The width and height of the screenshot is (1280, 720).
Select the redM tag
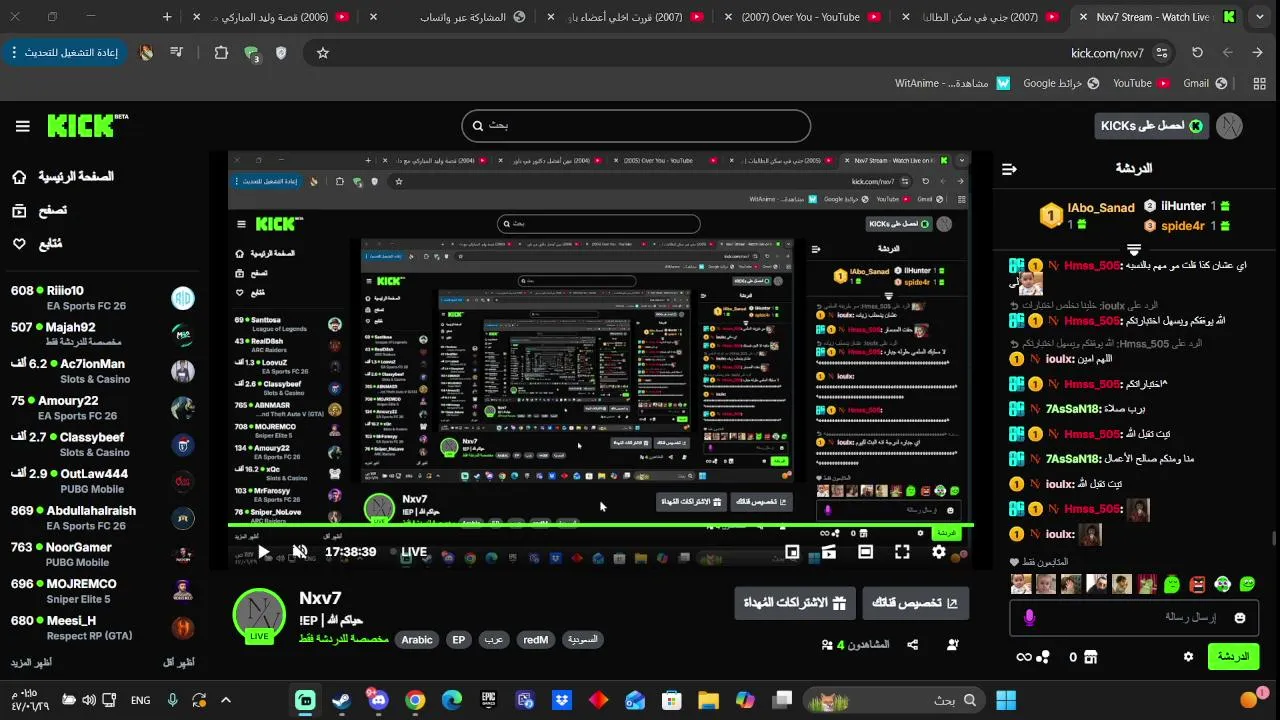pyautogui.click(x=536, y=640)
